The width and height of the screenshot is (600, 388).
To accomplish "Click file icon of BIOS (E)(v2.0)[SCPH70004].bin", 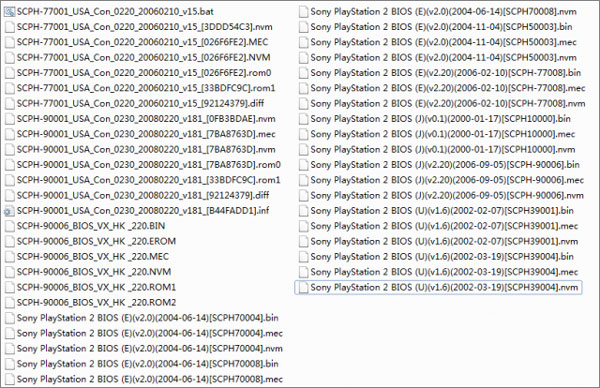I will tap(10, 318).
